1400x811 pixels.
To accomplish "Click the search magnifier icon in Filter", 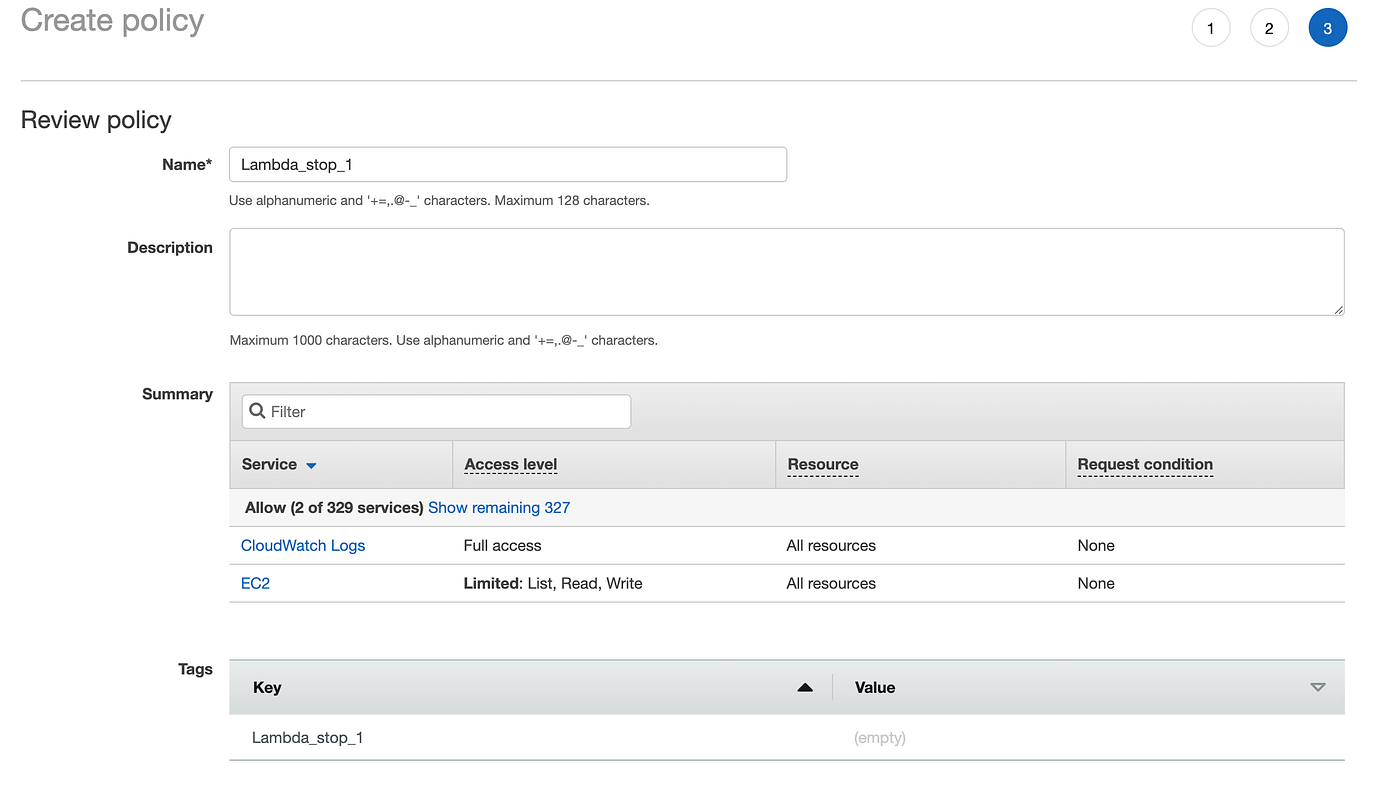I will point(257,411).
